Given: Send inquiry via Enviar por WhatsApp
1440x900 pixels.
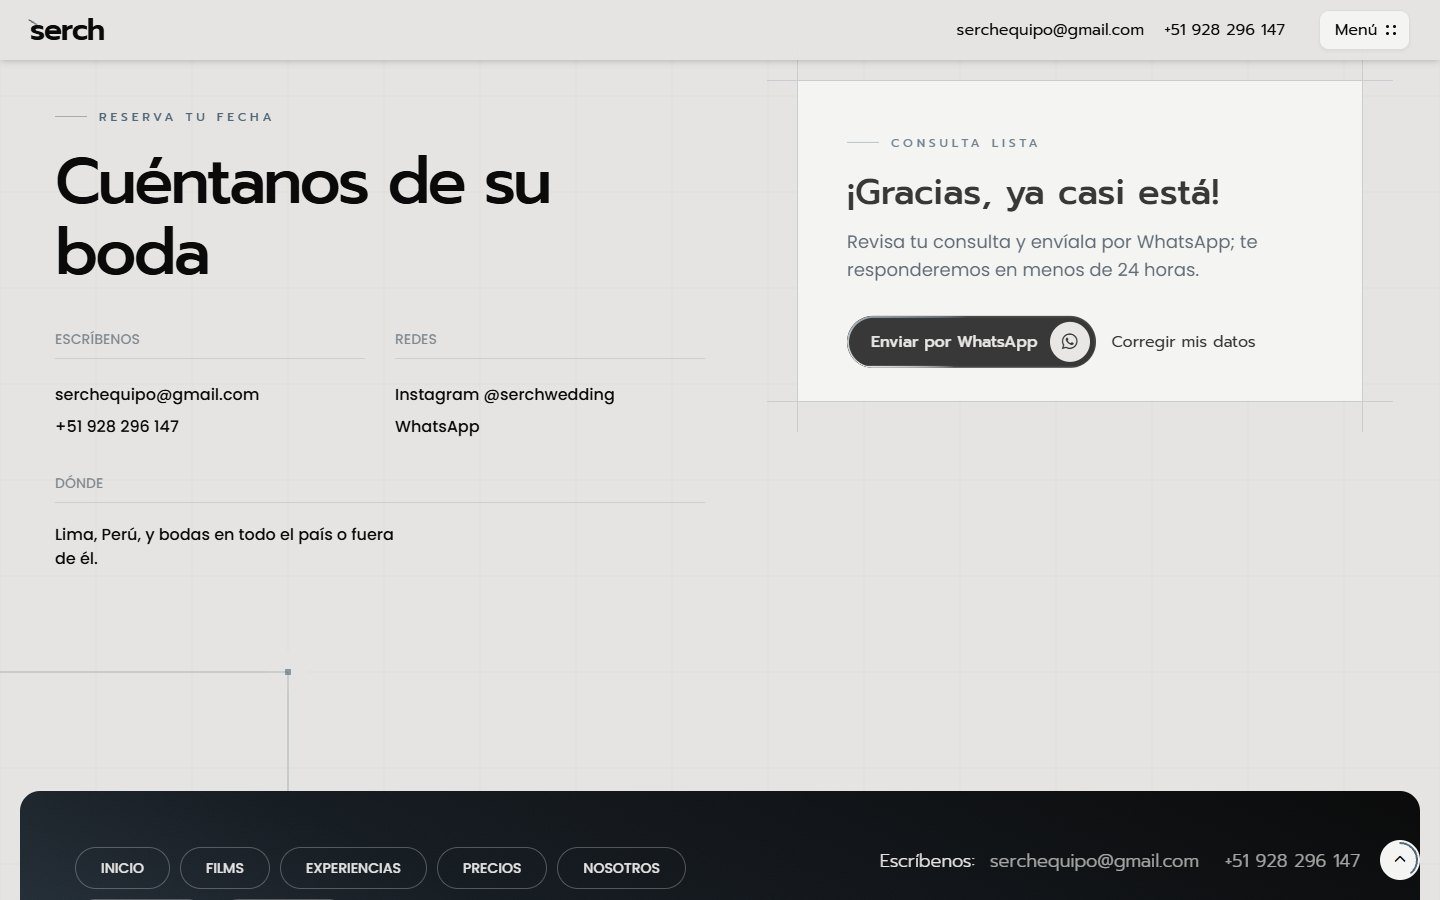Looking at the screenshot, I should tap(971, 342).
